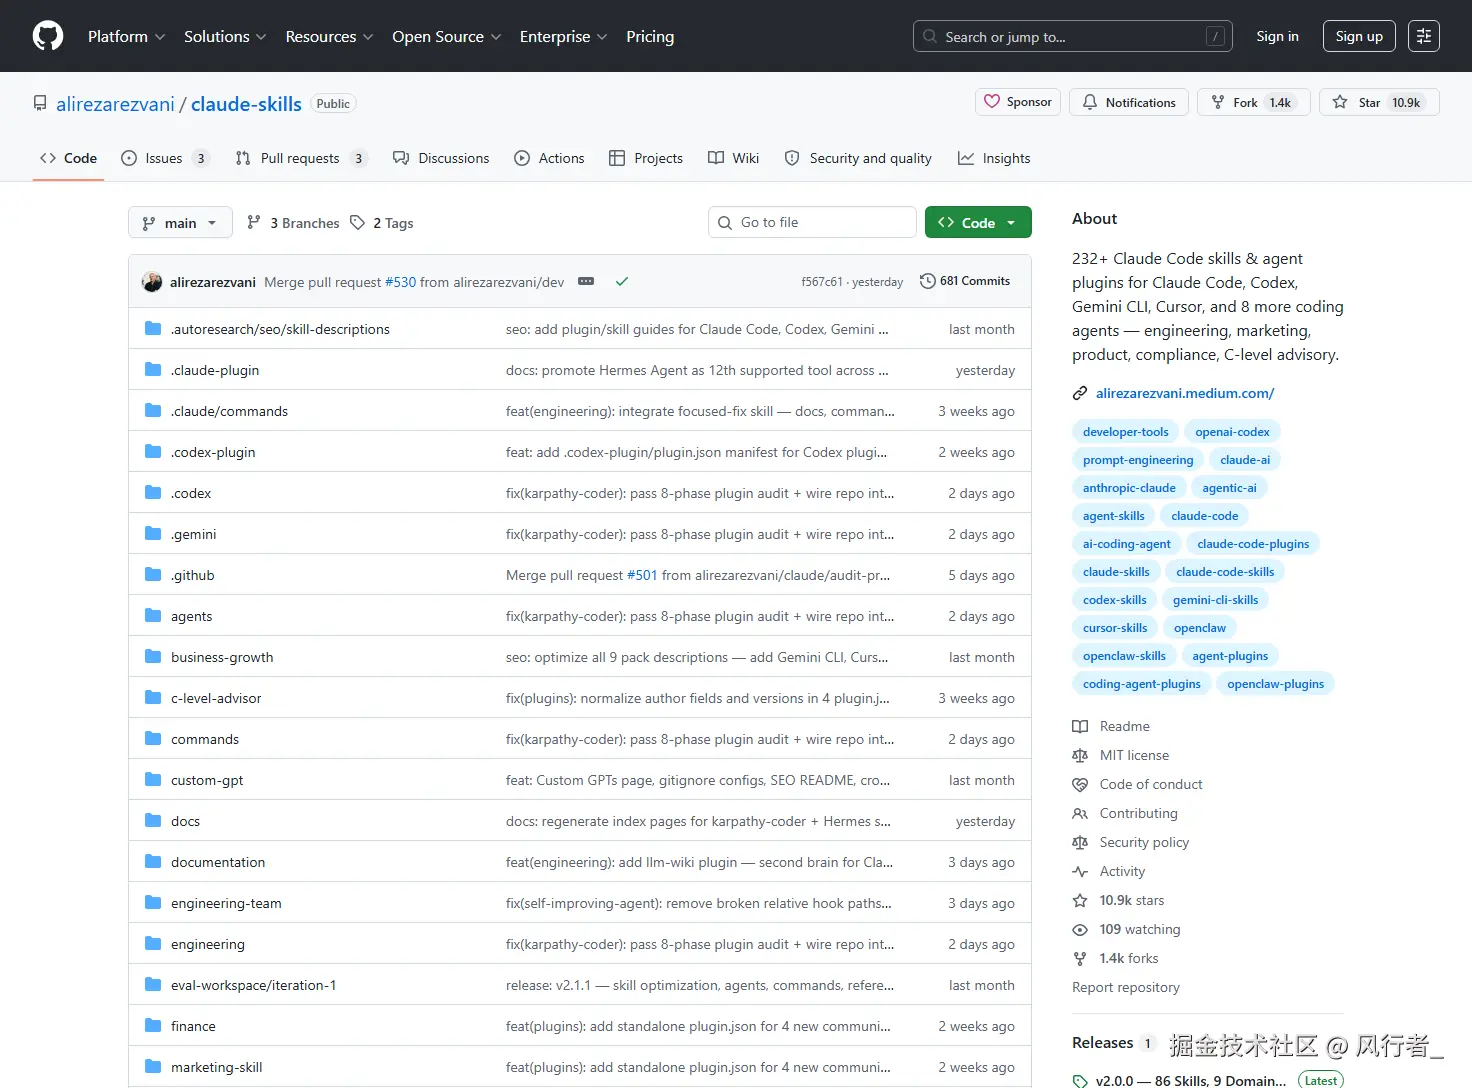Click the GitHub logo icon
This screenshot has height=1088, width=1472.
coord(48,36)
